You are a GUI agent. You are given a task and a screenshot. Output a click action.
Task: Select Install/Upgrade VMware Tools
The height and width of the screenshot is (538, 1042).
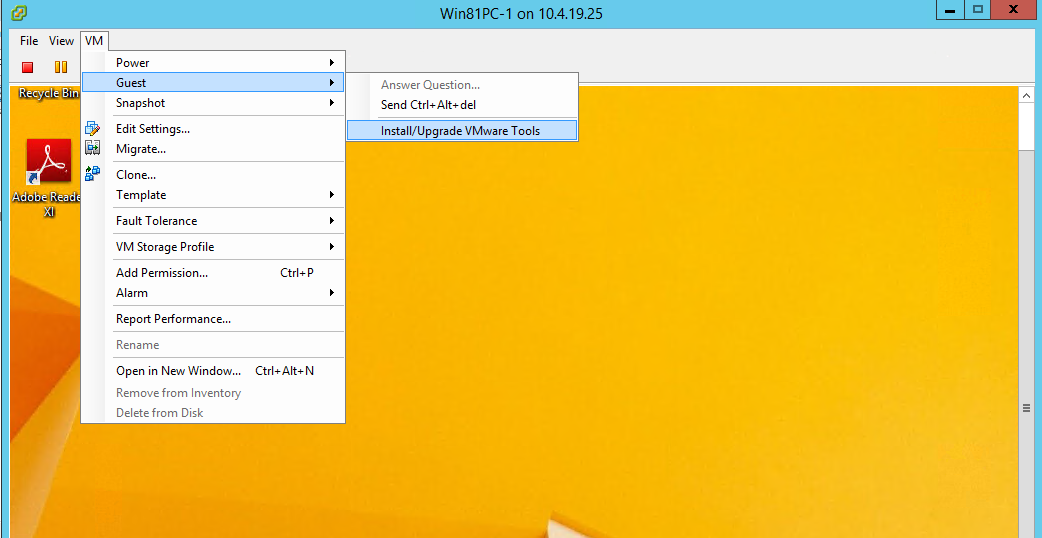[462, 131]
